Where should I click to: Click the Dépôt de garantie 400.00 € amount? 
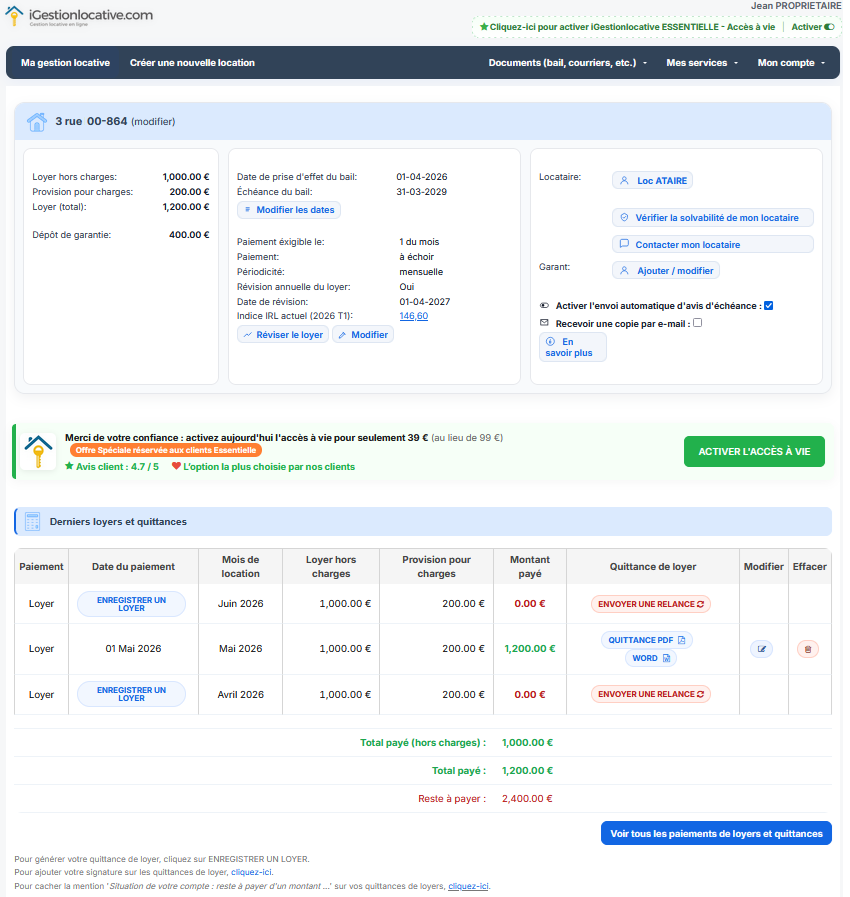point(189,235)
